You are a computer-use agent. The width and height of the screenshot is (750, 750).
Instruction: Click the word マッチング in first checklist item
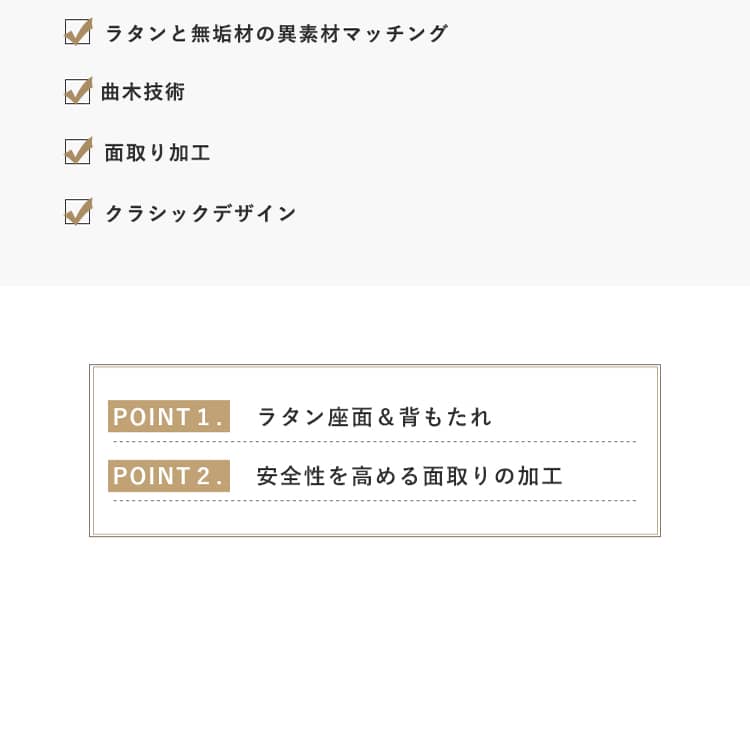(395, 33)
